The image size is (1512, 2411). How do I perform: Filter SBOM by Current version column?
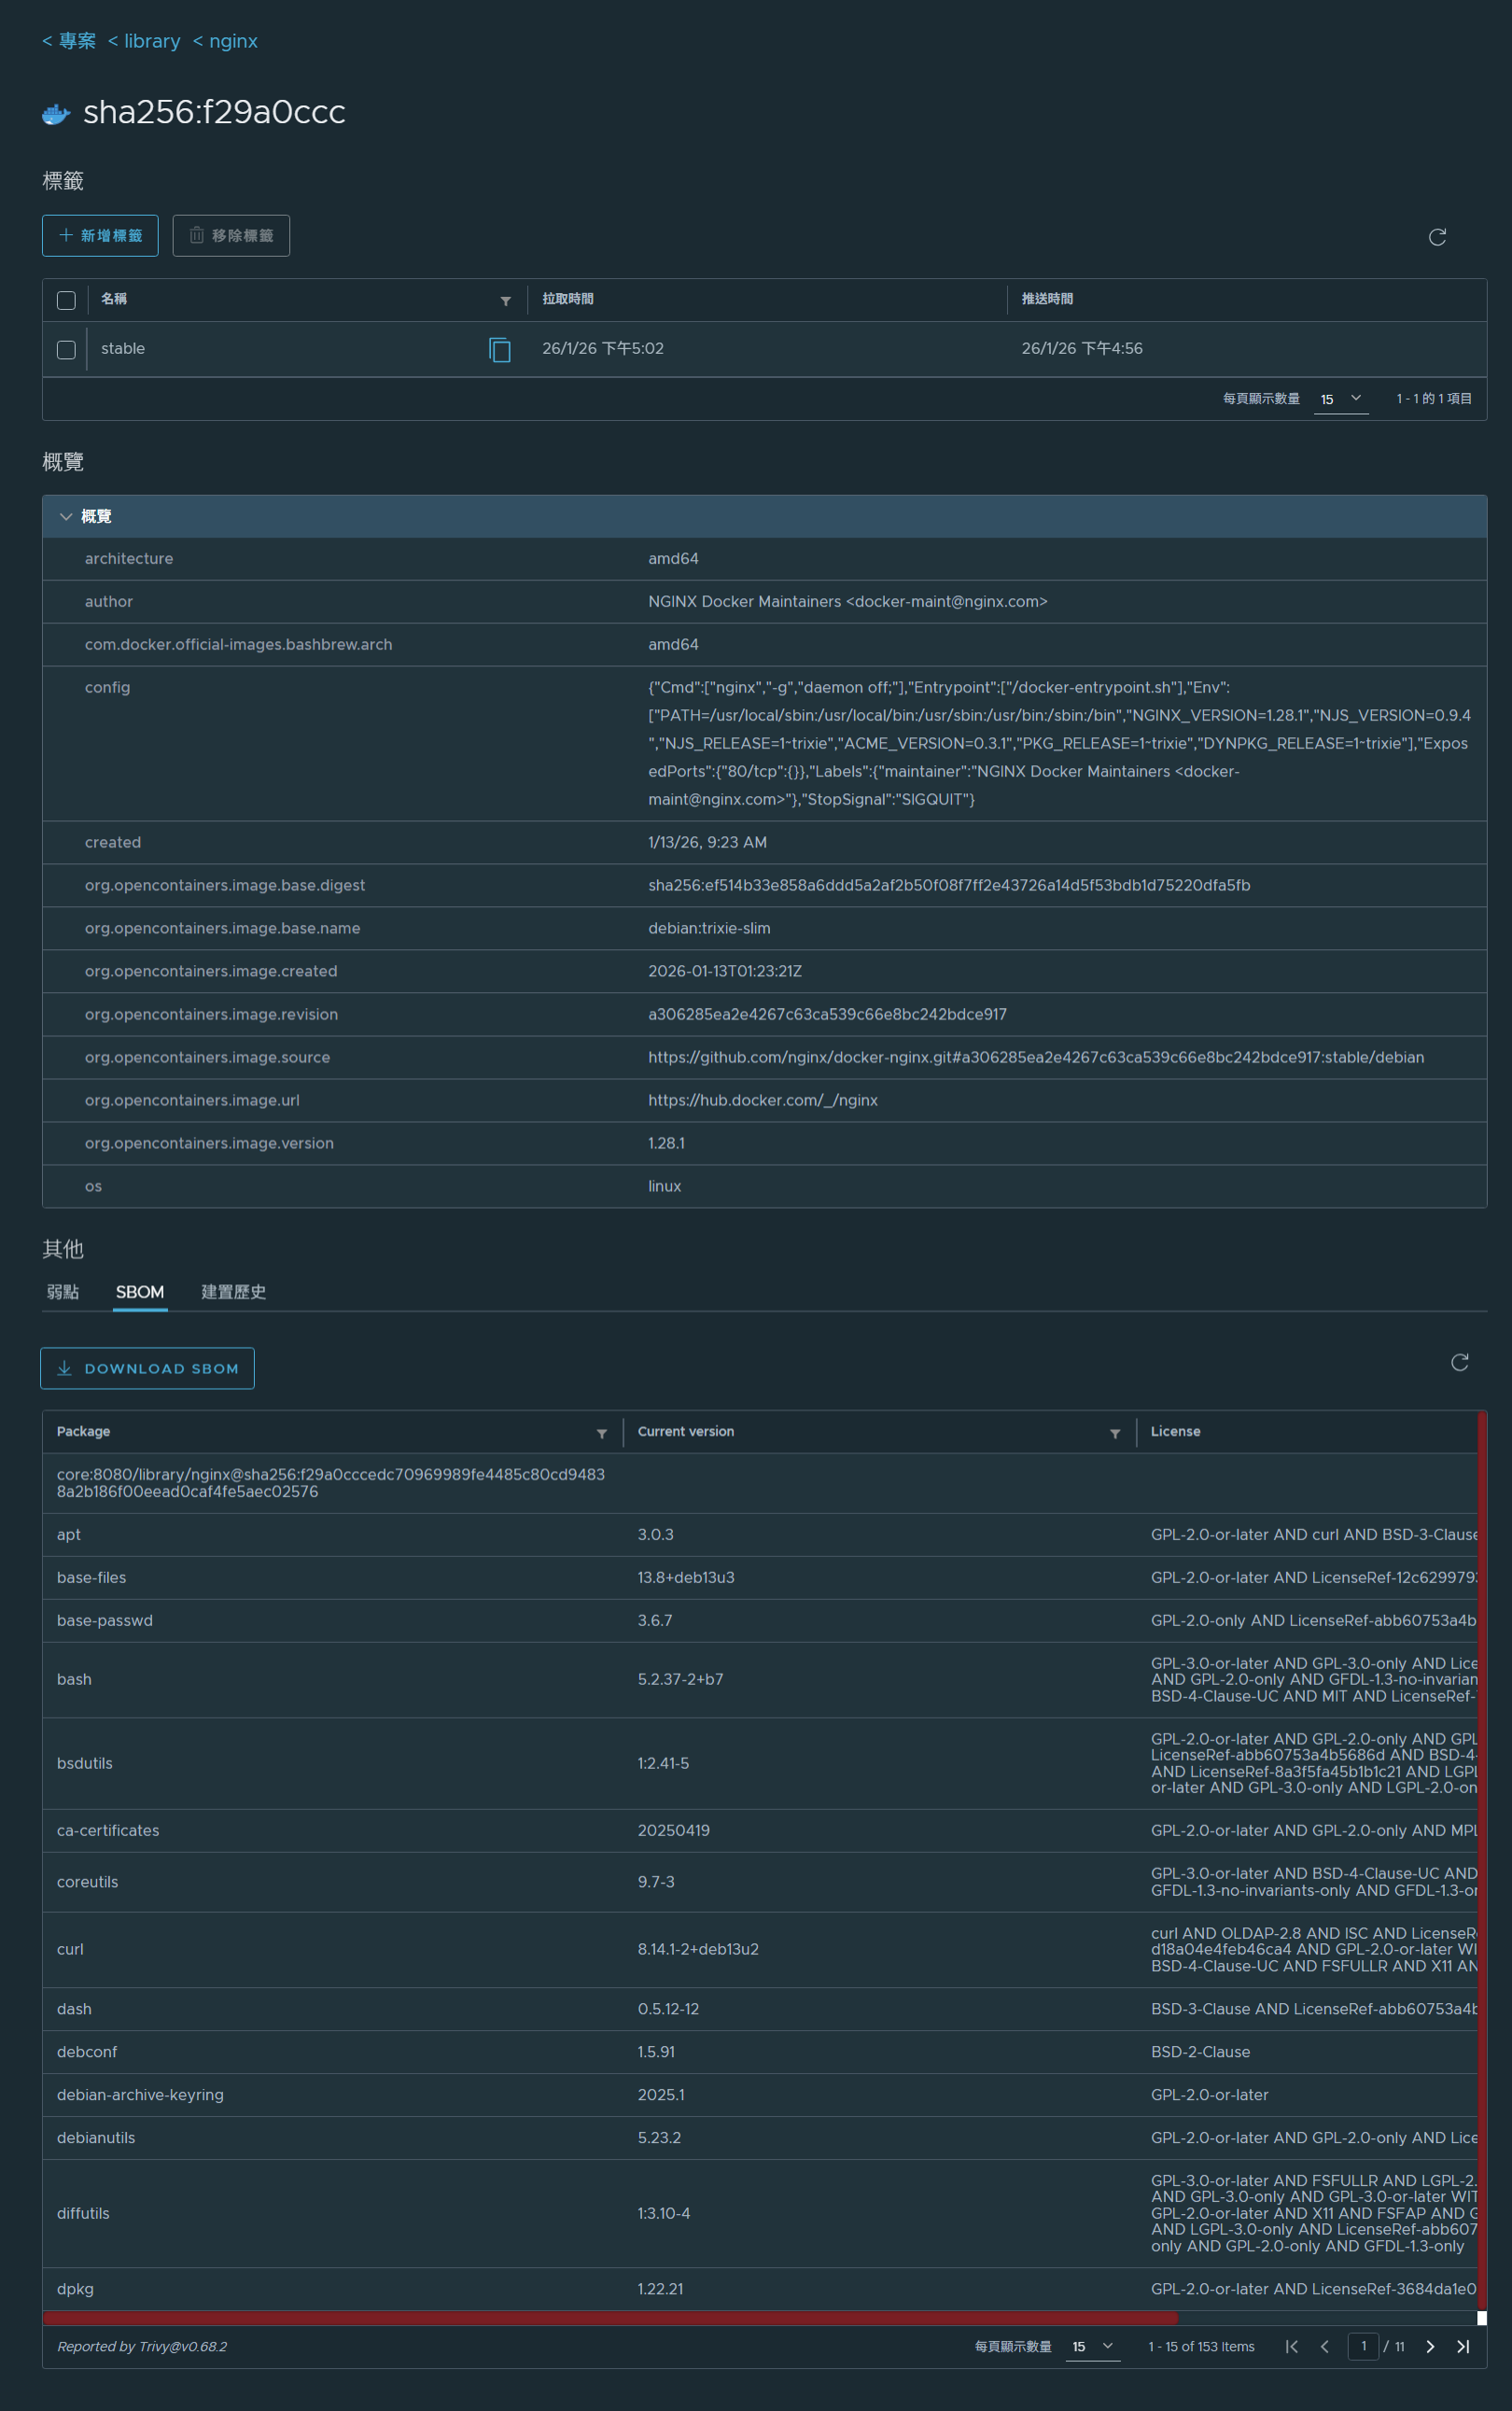click(1115, 1433)
